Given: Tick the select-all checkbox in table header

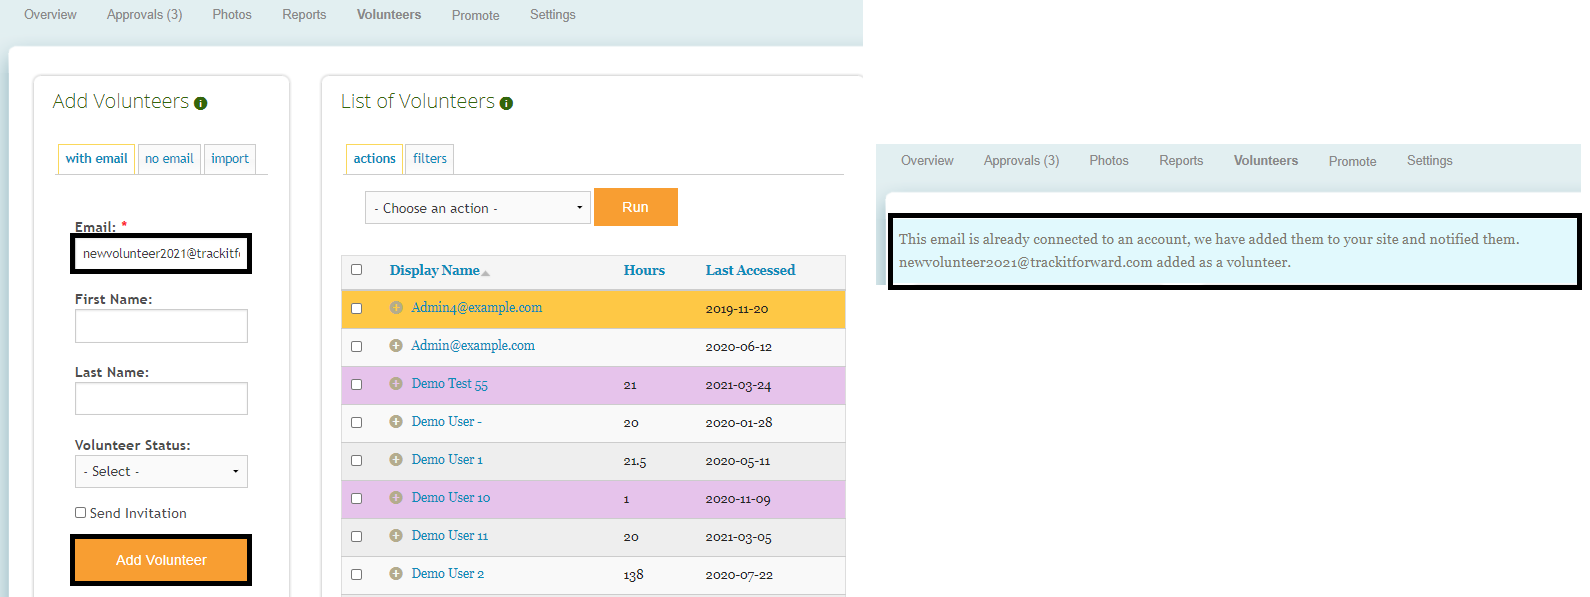Looking at the screenshot, I should click(x=356, y=270).
